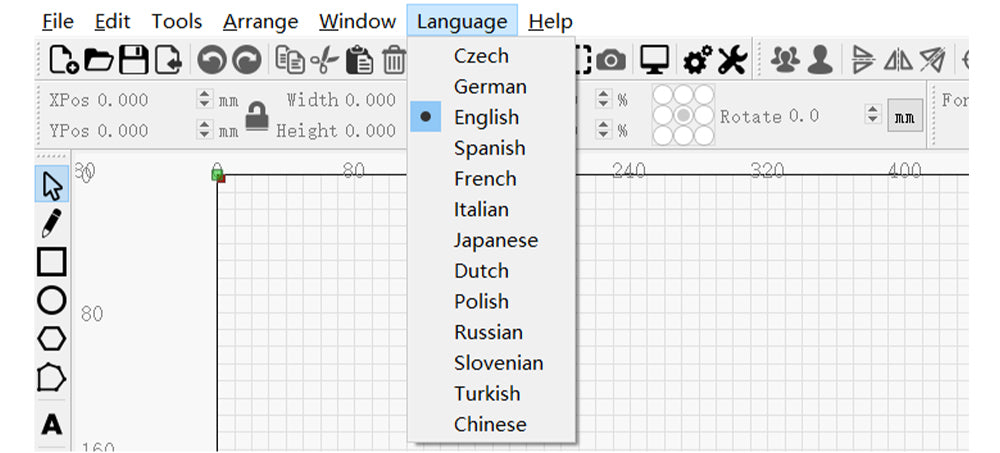Screen dimensions: 1000x453
Task: Toggle the aspect ratio lock
Action: click(x=259, y=115)
